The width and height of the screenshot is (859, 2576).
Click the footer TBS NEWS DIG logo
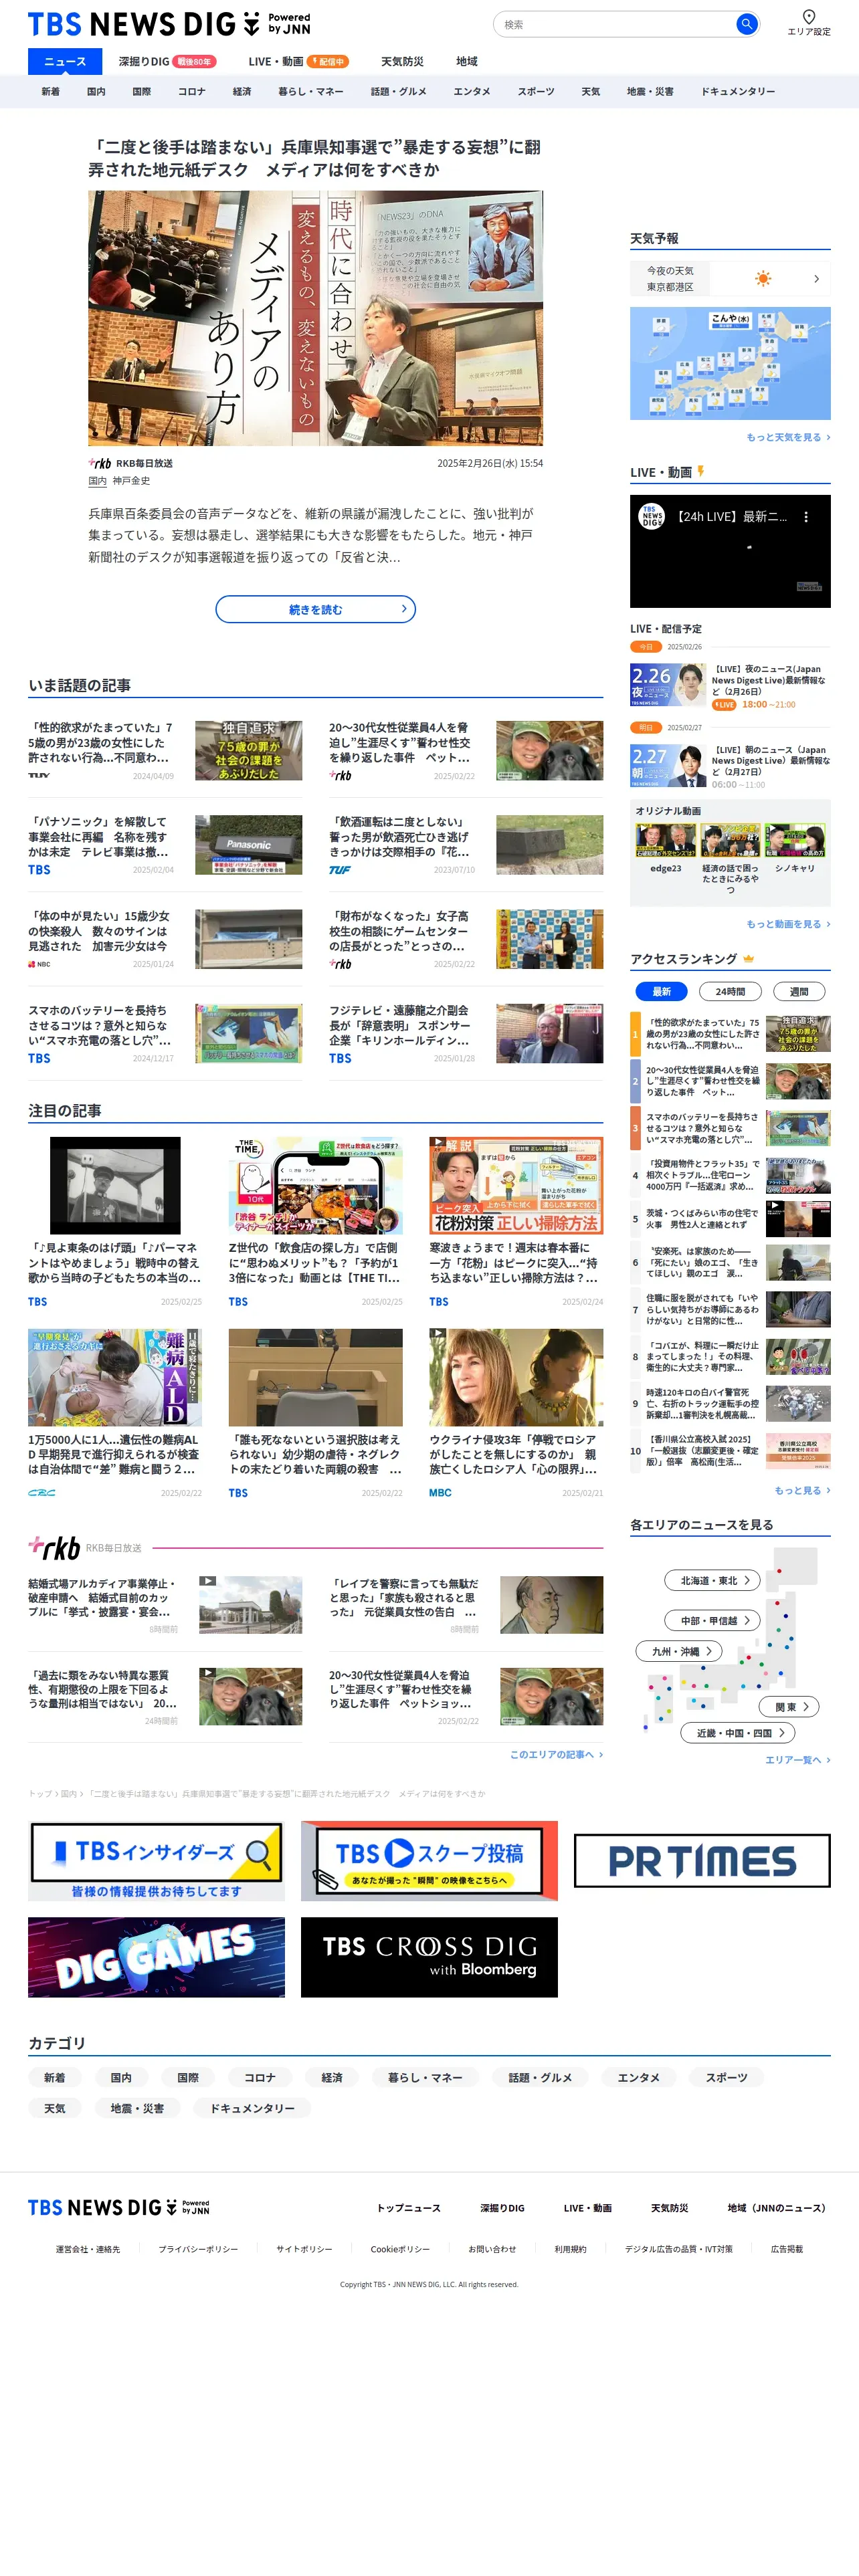pyautogui.click(x=119, y=2207)
